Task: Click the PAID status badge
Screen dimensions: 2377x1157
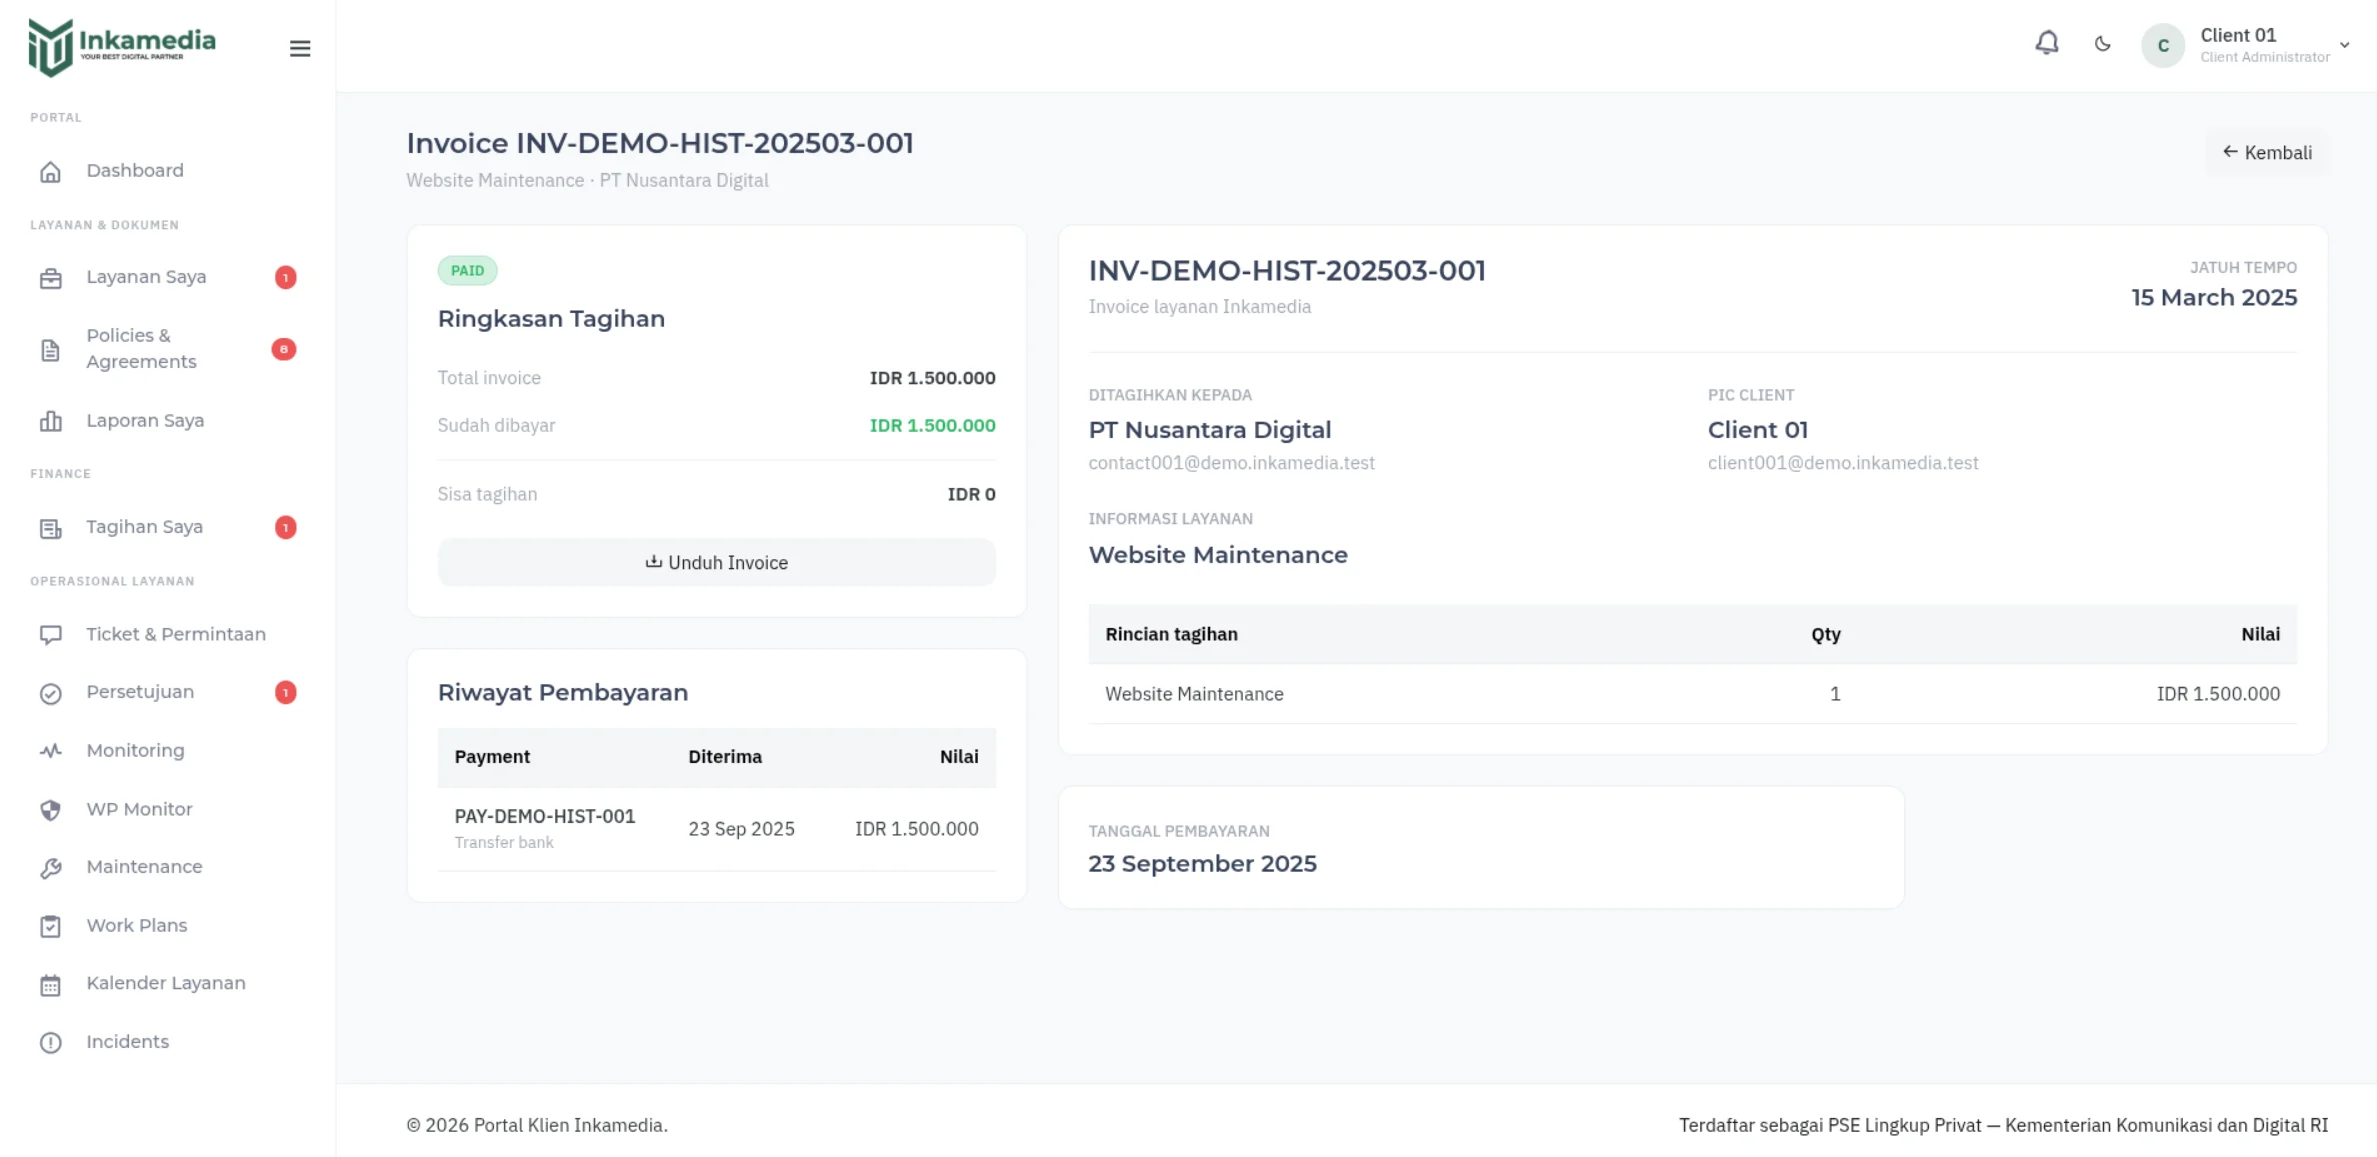Action: click(467, 270)
